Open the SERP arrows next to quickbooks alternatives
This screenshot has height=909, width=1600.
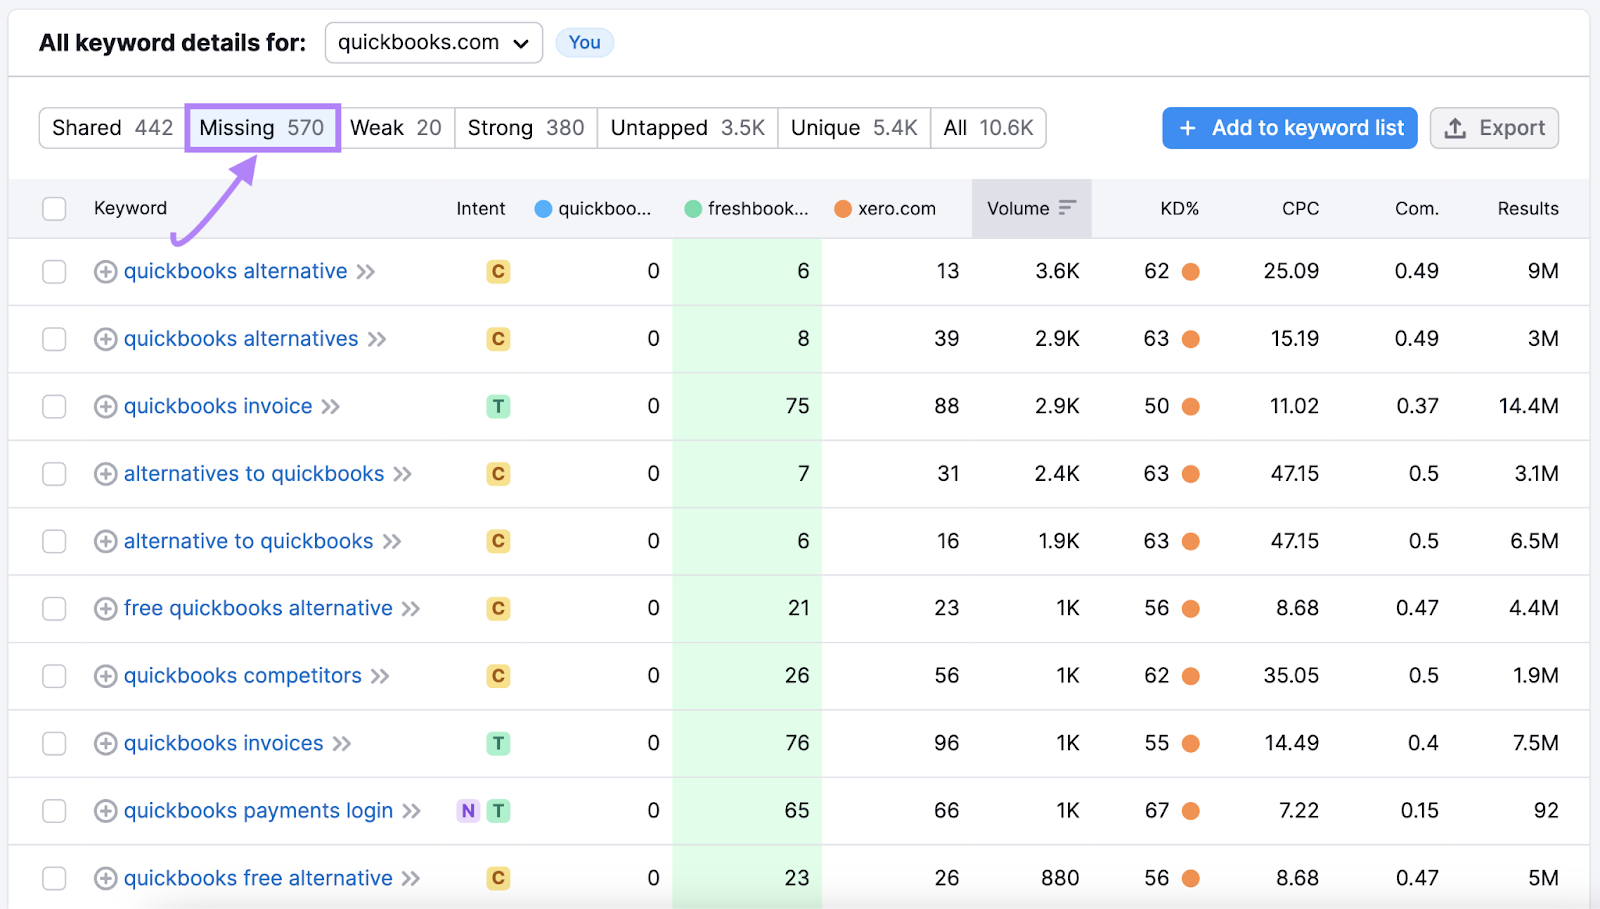[x=378, y=339]
